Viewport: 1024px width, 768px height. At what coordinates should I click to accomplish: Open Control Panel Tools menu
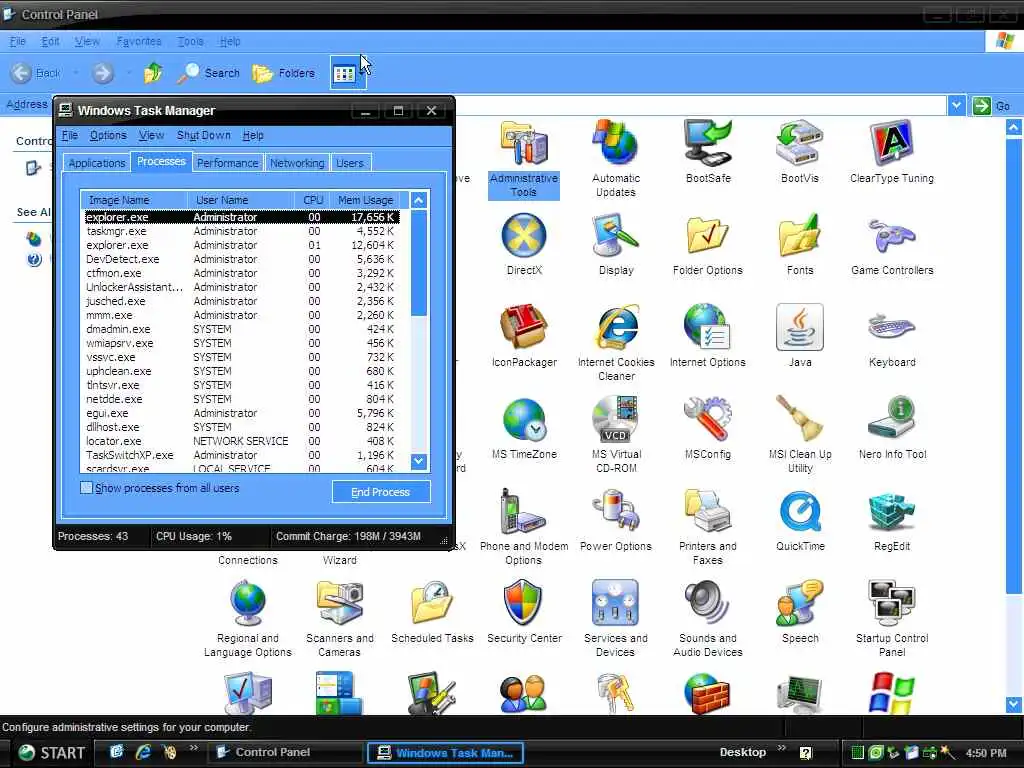[190, 41]
